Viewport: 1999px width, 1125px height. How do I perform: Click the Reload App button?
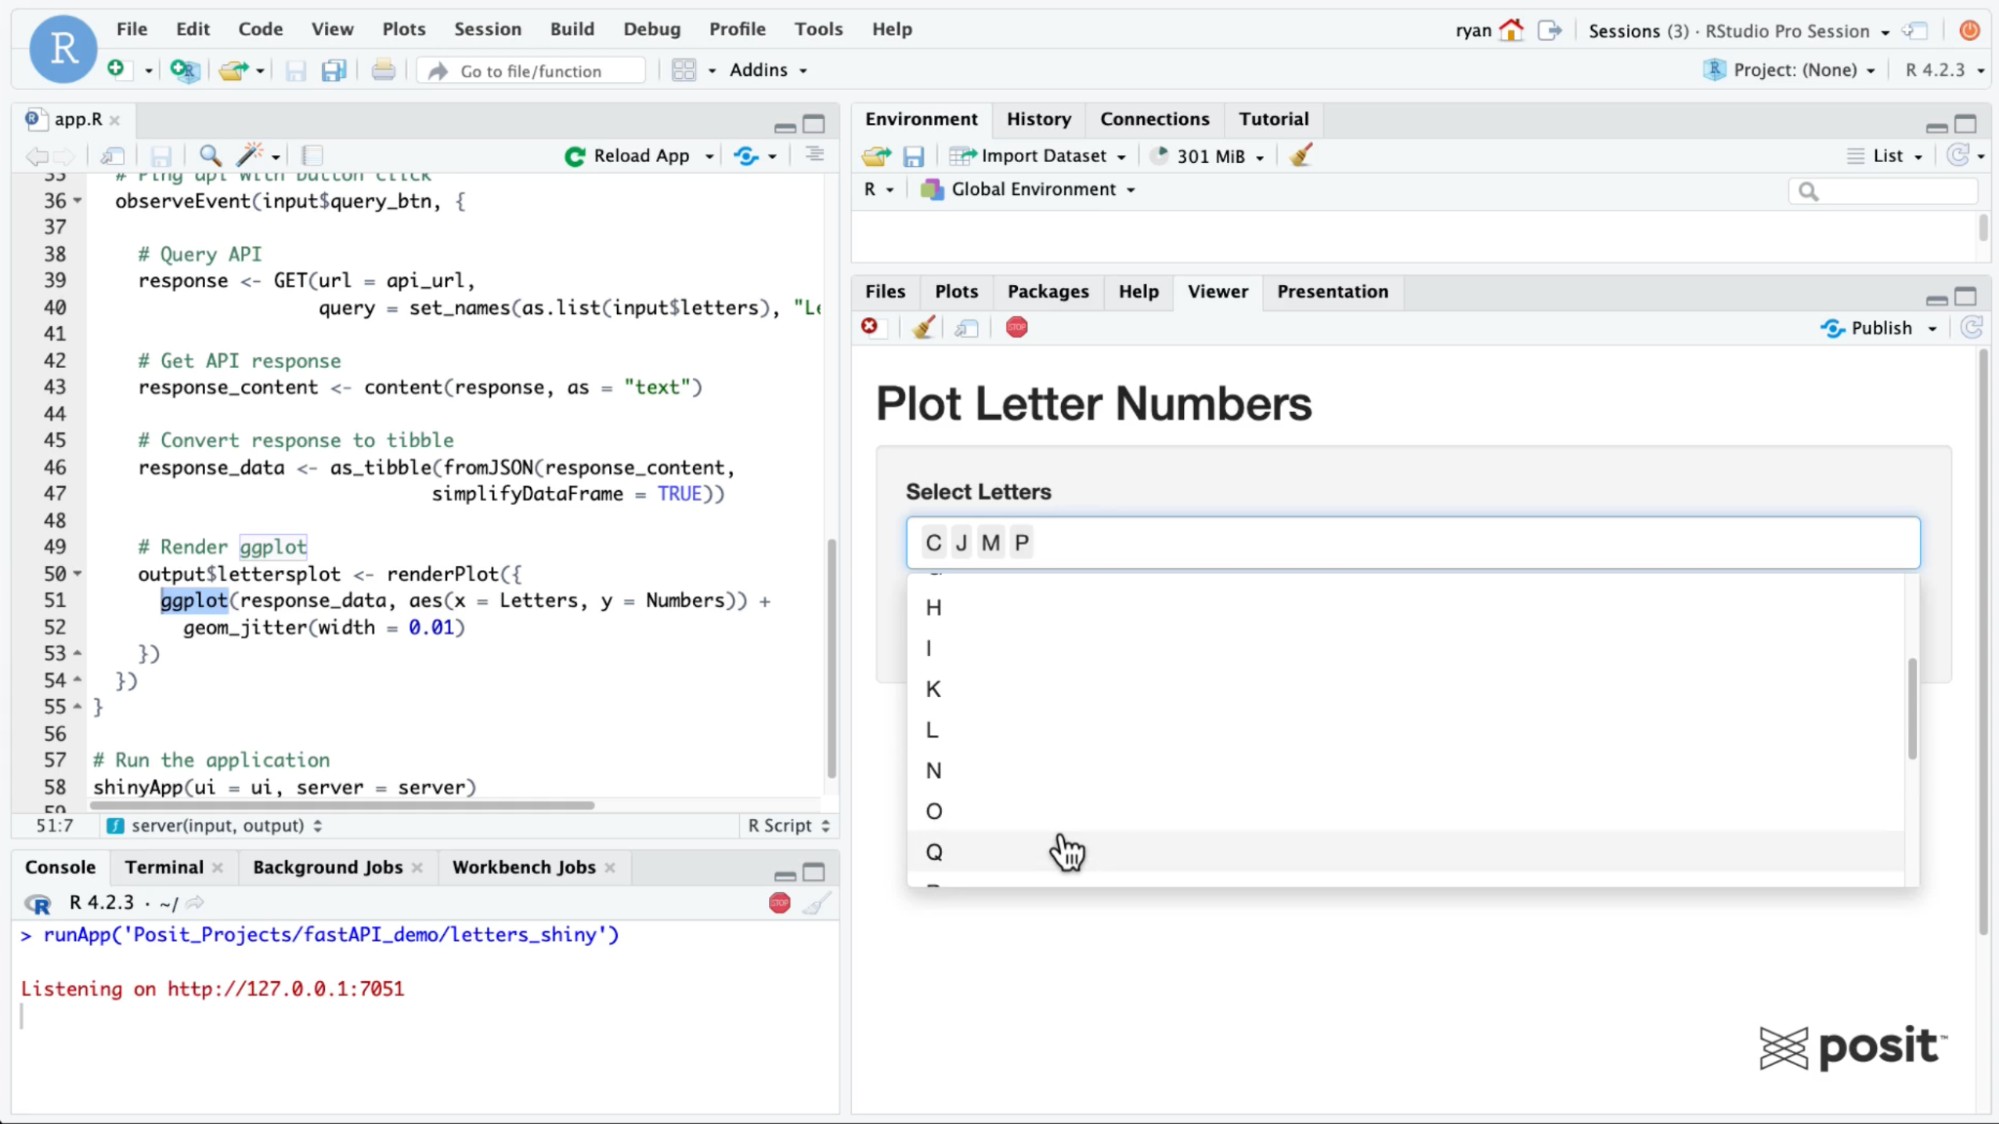(627, 156)
